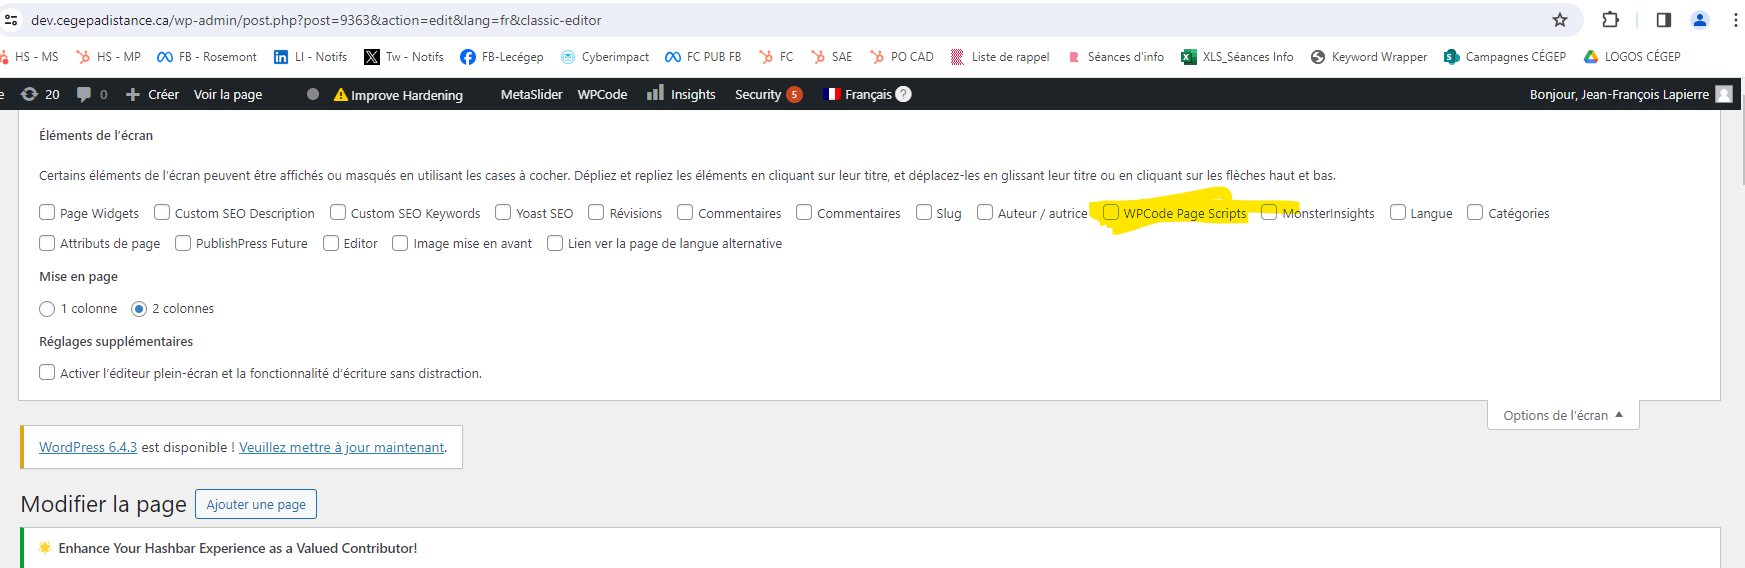Open the Français language switcher menu
This screenshot has width=1745, height=568.
click(x=858, y=94)
